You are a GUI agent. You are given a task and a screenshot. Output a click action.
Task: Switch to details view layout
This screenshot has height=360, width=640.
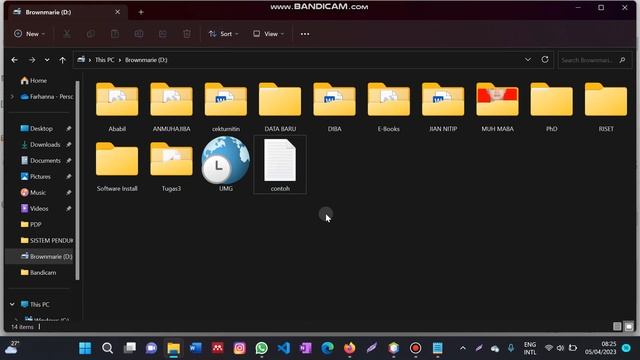pyautogui.click(x=617, y=326)
